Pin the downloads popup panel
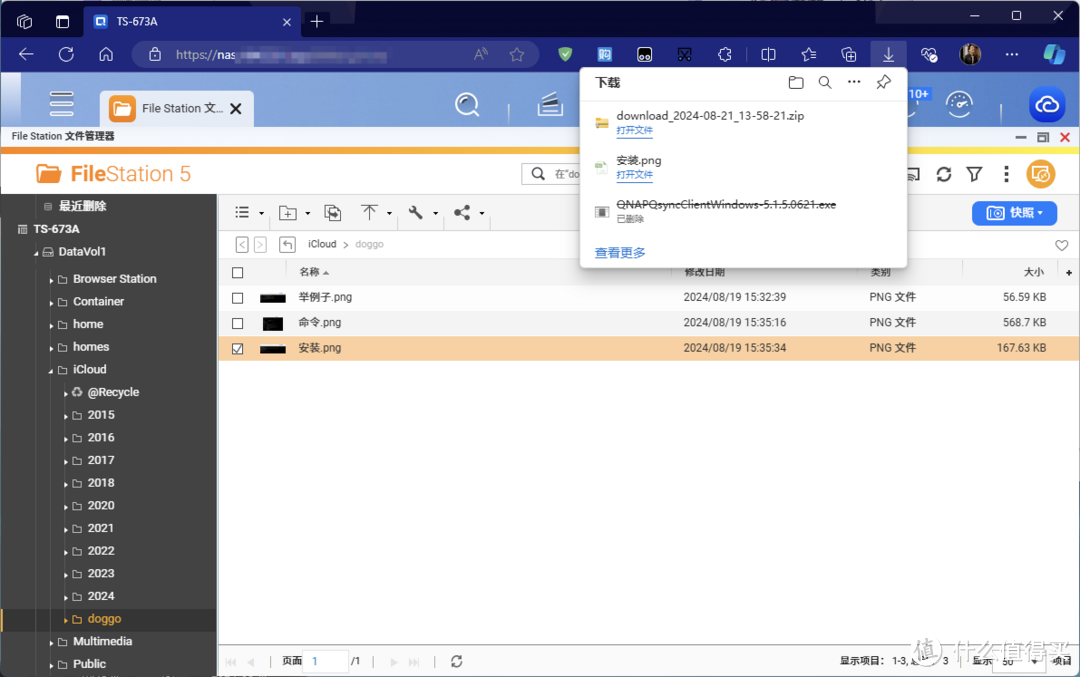 [x=883, y=83]
